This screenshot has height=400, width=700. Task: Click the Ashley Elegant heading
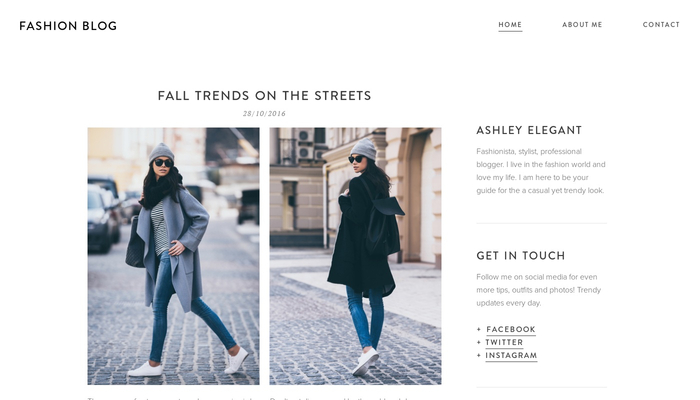click(x=529, y=130)
